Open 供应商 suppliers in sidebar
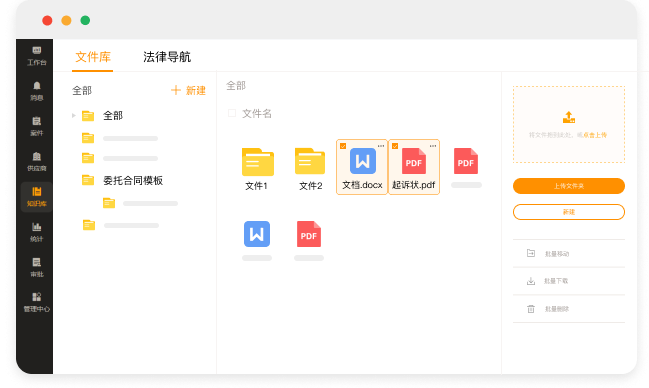The height and width of the screenshot is (388, 649). tap(36, 161)
